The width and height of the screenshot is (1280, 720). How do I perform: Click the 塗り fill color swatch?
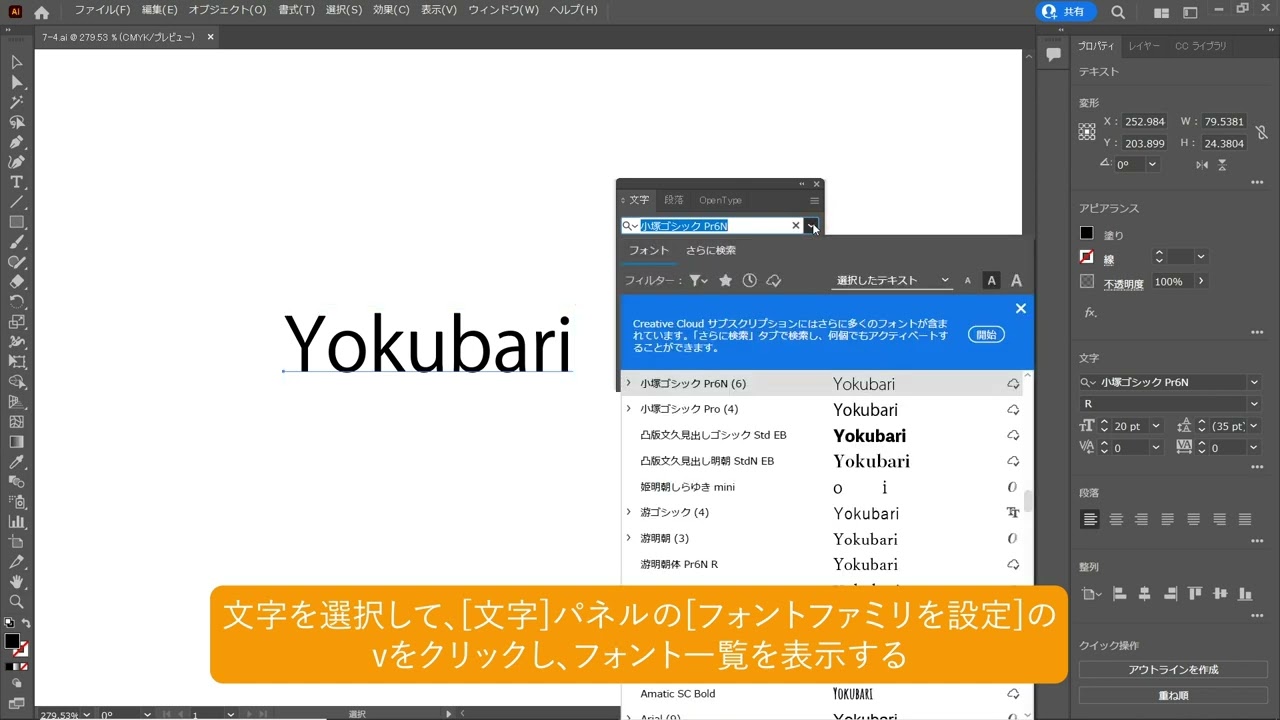[x=1087, y=233]
